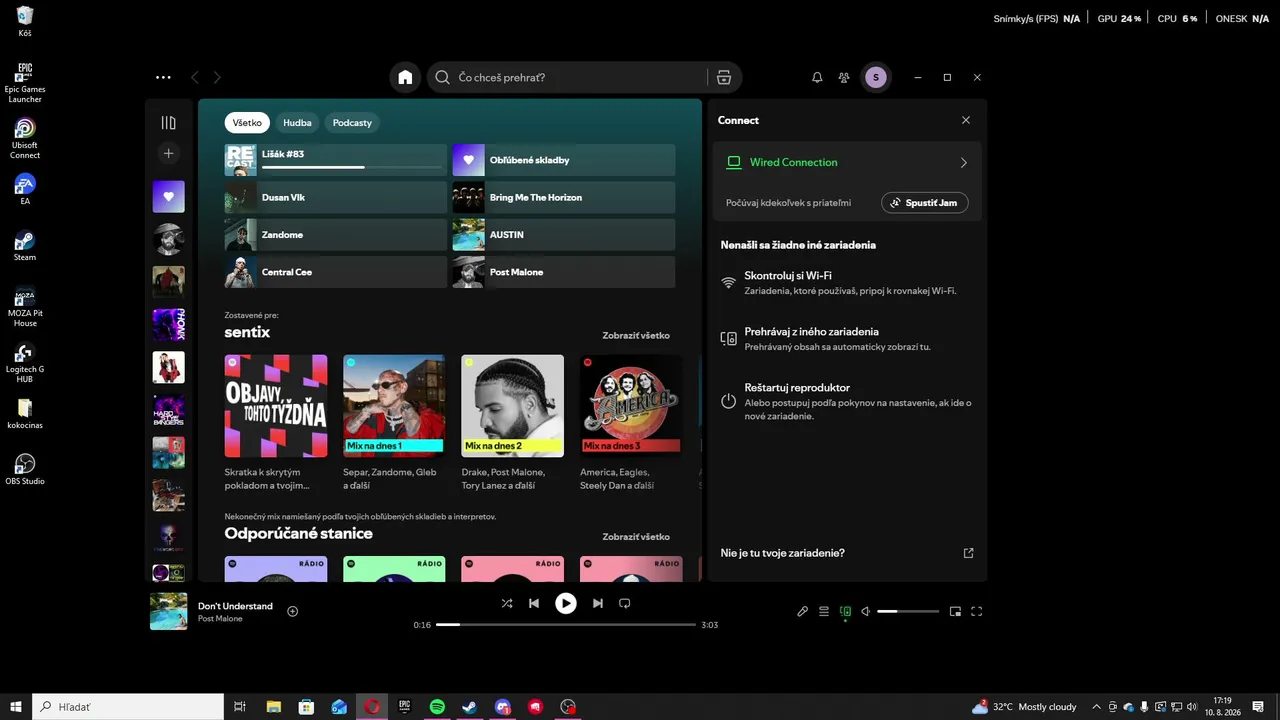Open the 'Post Malone' shortcut tile
Viewport: 1280px width, 720px height.
564,272
